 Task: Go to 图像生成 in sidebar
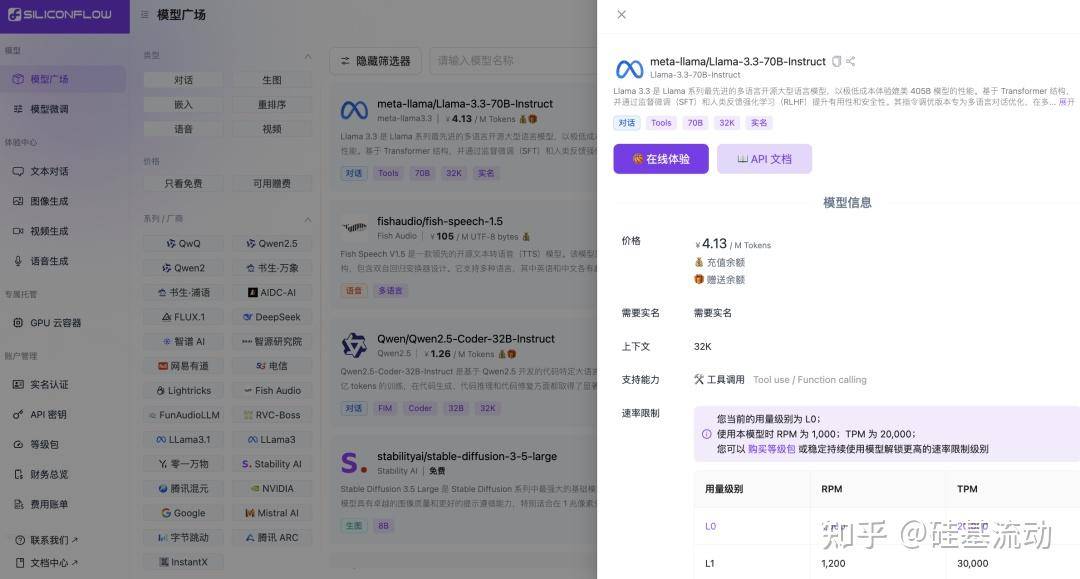(x=63, y=201)
